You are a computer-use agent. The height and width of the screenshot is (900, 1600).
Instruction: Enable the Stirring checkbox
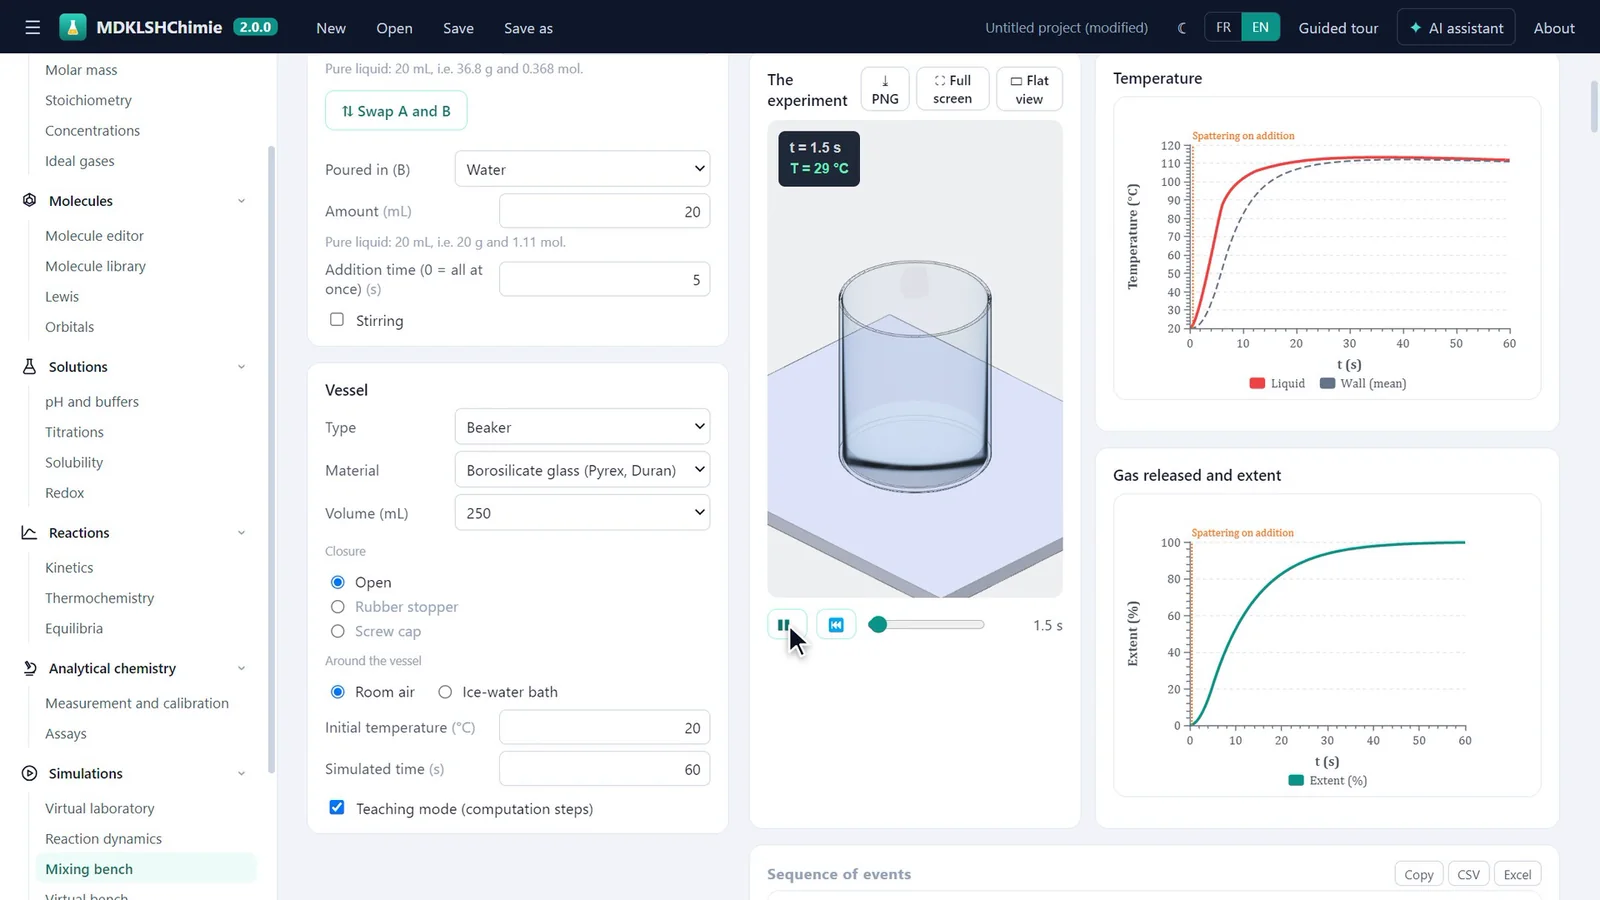(x=337, y=320)
